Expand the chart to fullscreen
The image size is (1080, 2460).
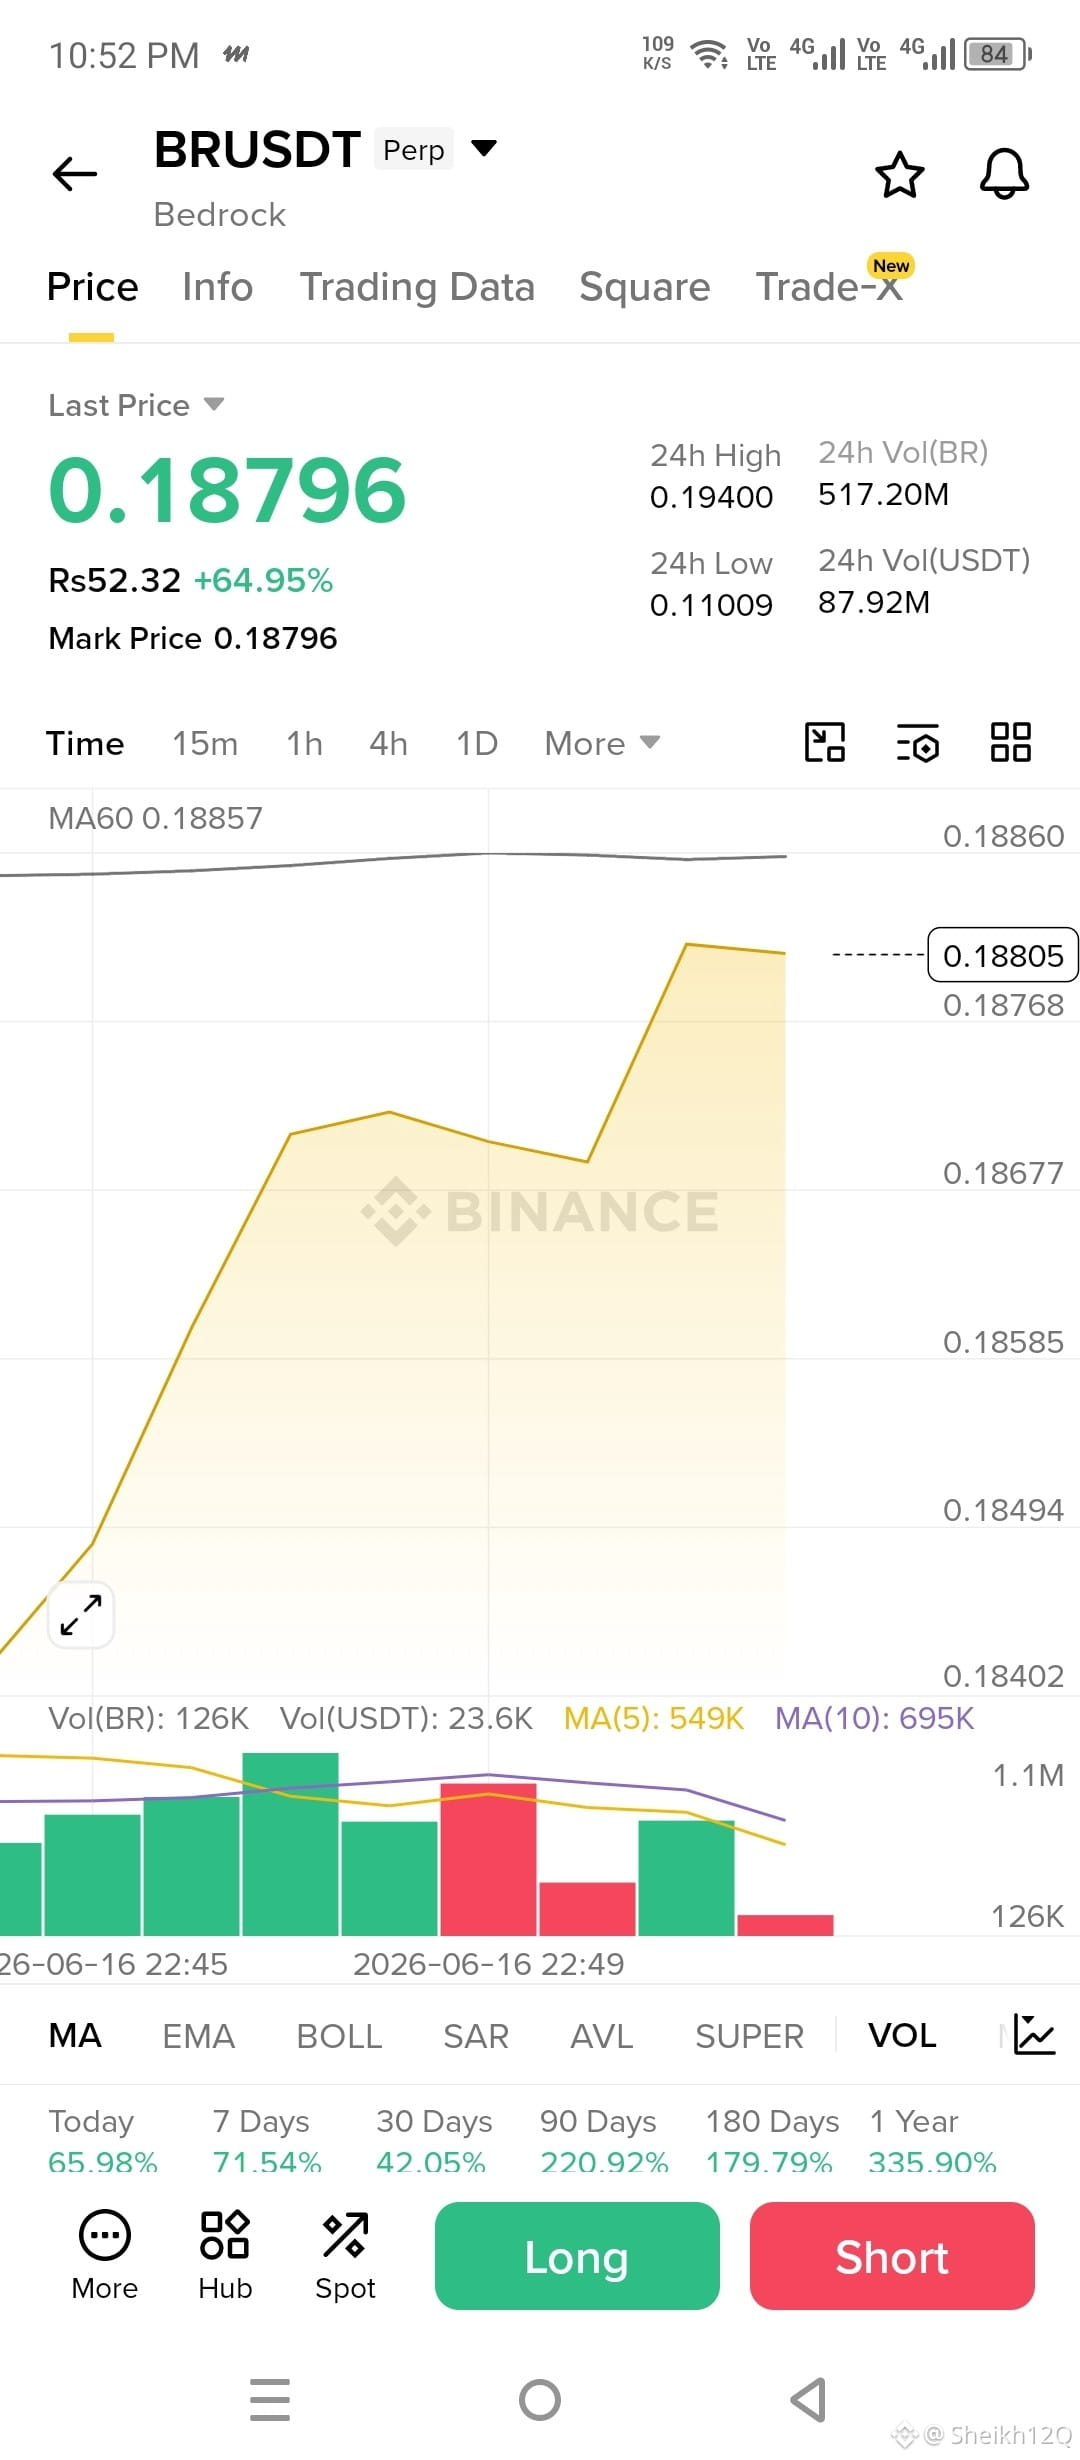pyautogui.click(x=81, y=1615)
